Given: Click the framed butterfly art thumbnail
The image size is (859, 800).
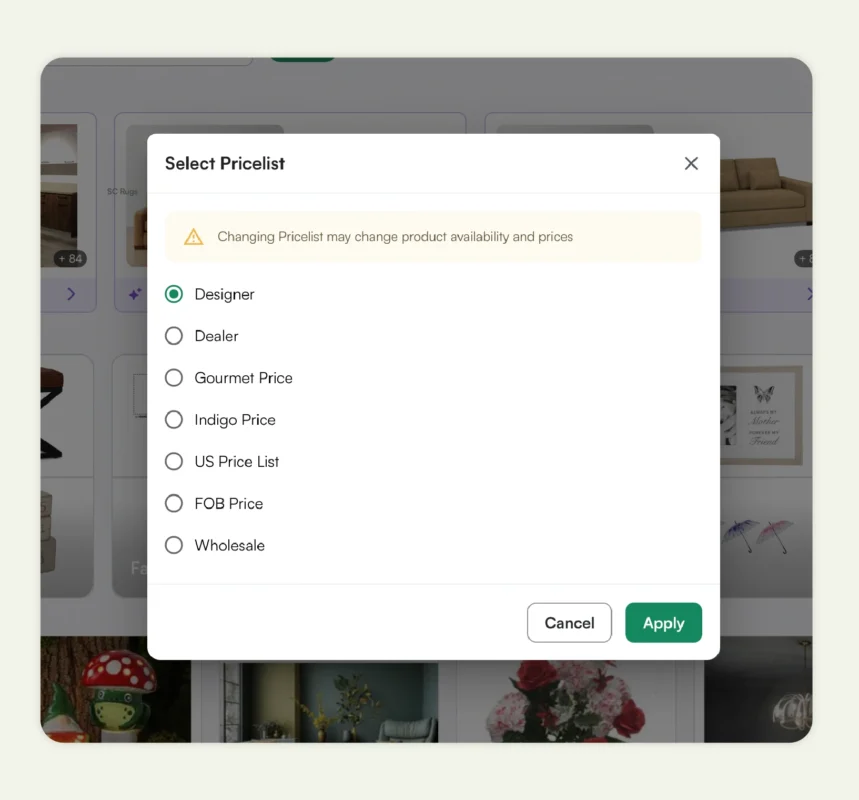Looking at the screenshot, I should point(763,416).
